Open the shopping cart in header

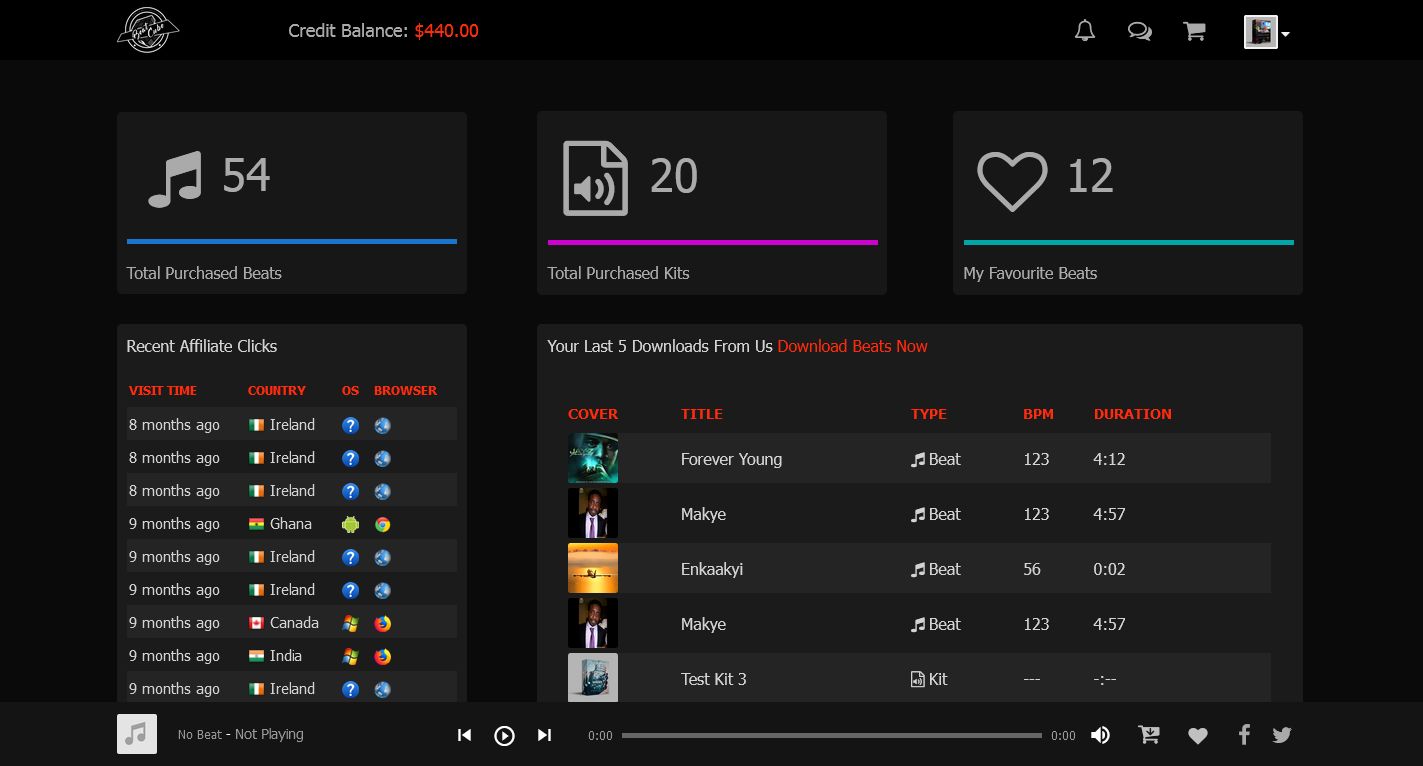point(1194,31)
